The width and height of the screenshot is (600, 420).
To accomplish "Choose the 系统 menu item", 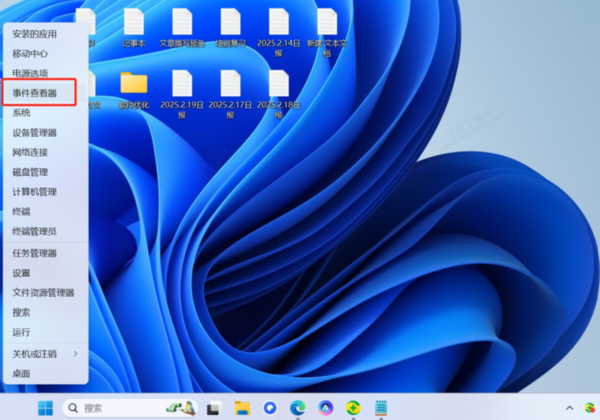I will 46,113.
